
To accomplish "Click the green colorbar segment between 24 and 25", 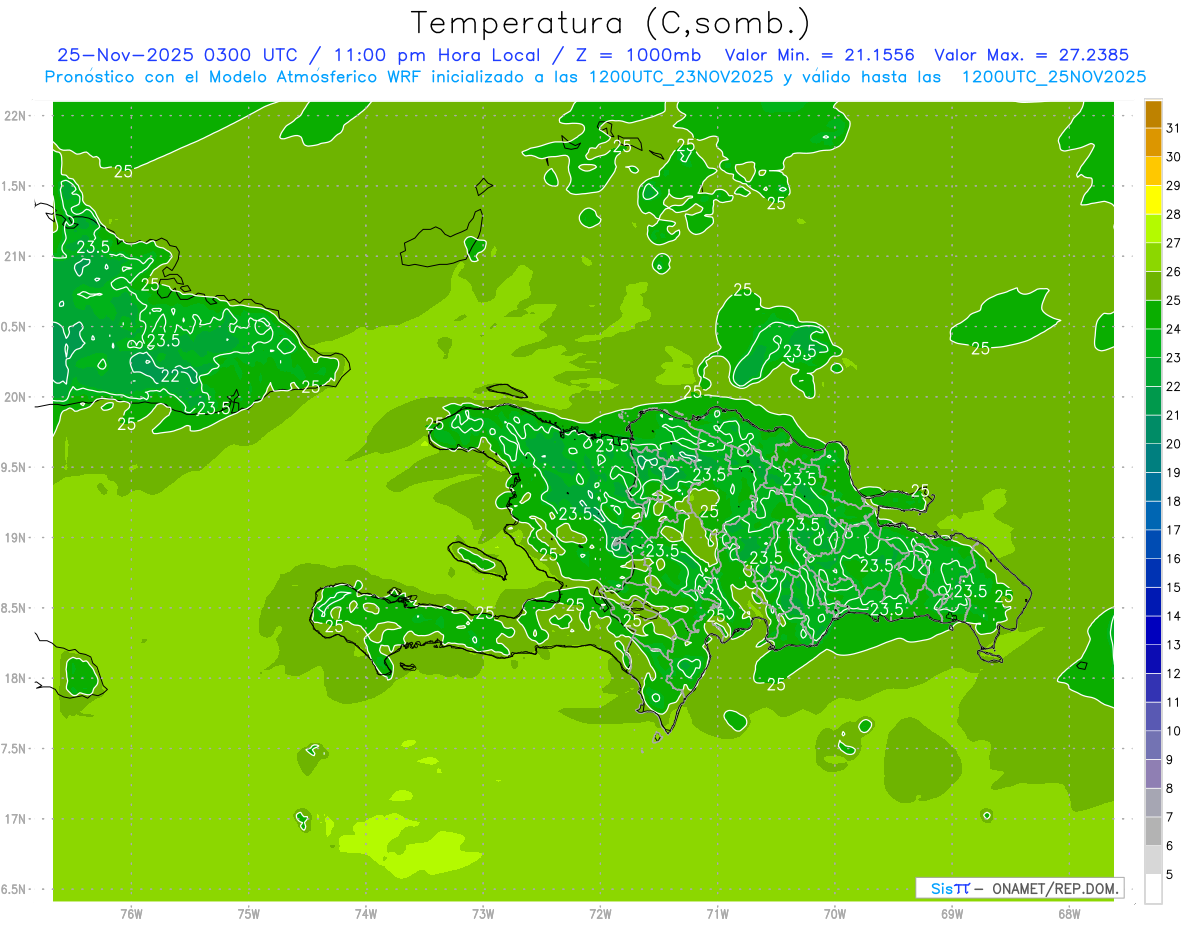I will tap(1153, 315).
